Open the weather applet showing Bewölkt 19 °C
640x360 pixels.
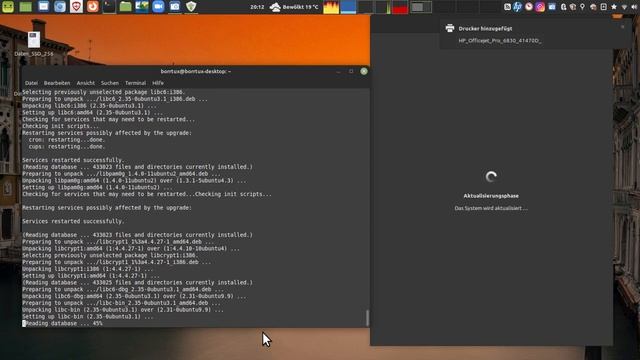point(294,7)
